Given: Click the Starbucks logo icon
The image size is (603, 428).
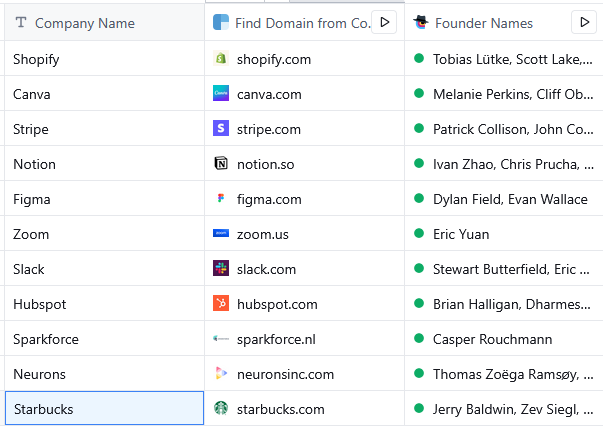Looking at the screenshot, I should [221, 408].
